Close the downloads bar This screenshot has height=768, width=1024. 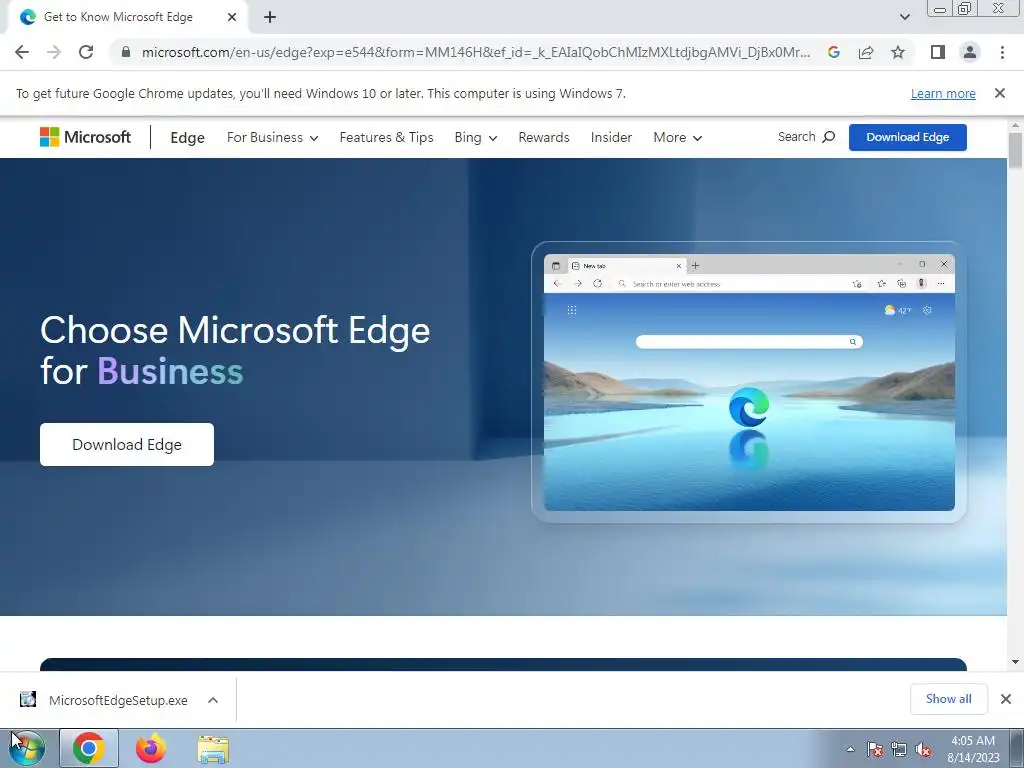click(1006, 699)
